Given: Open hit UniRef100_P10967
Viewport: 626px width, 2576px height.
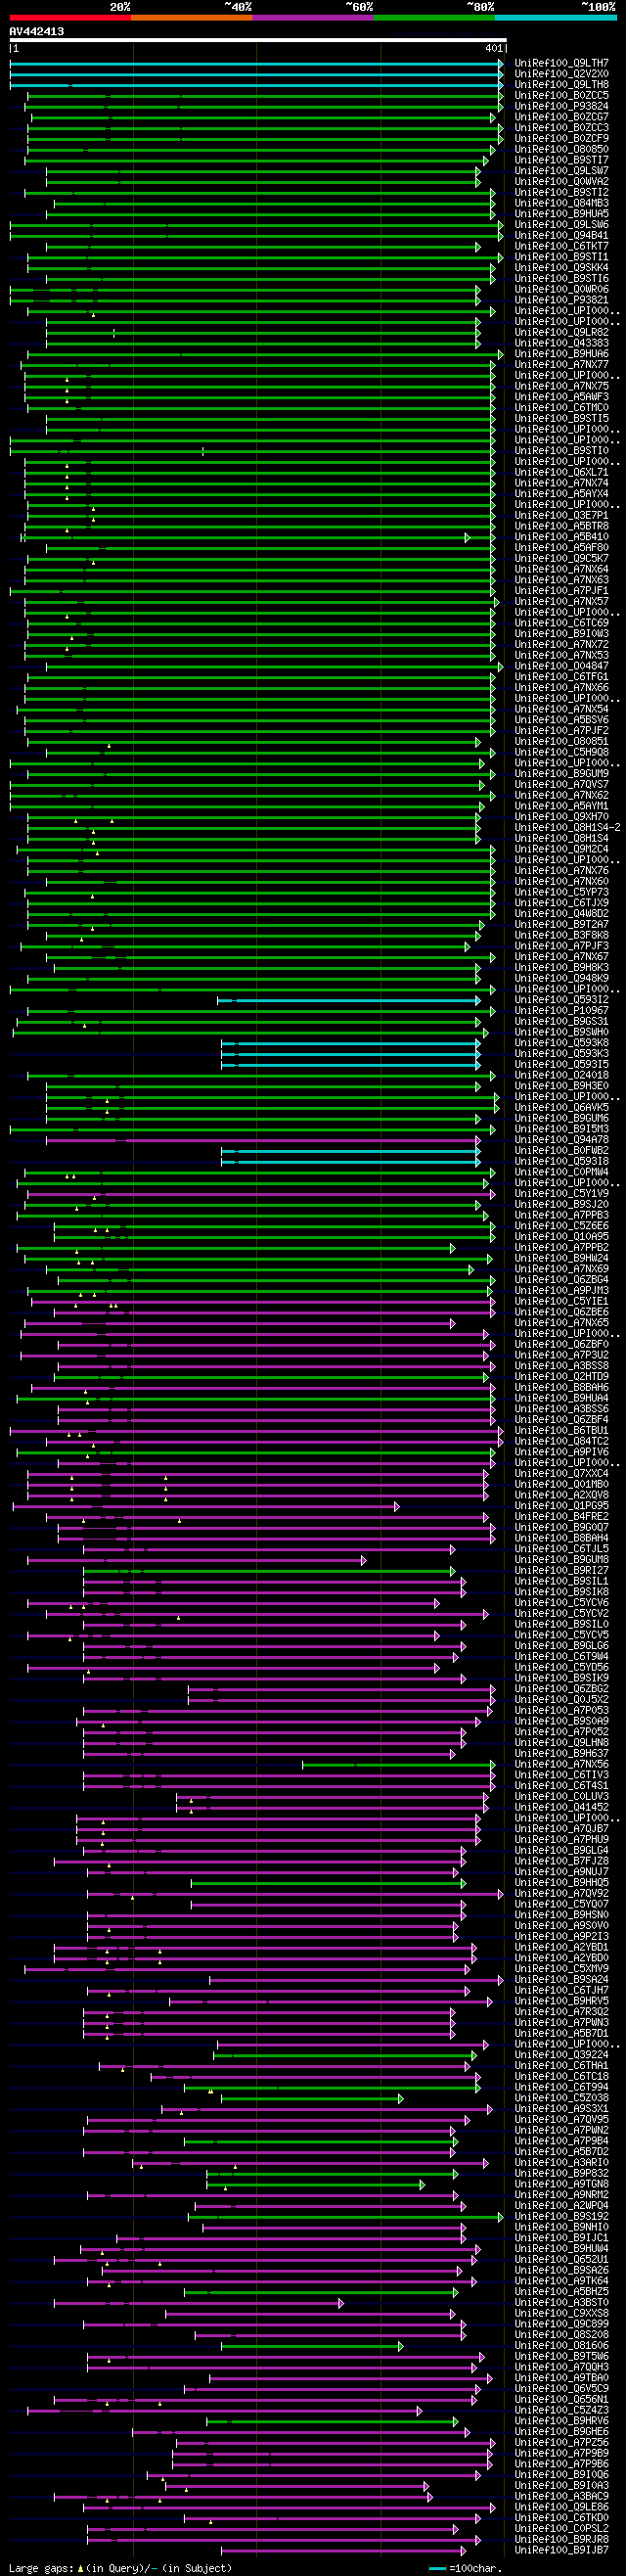Looking at the screenshot, I should 561,1011.
